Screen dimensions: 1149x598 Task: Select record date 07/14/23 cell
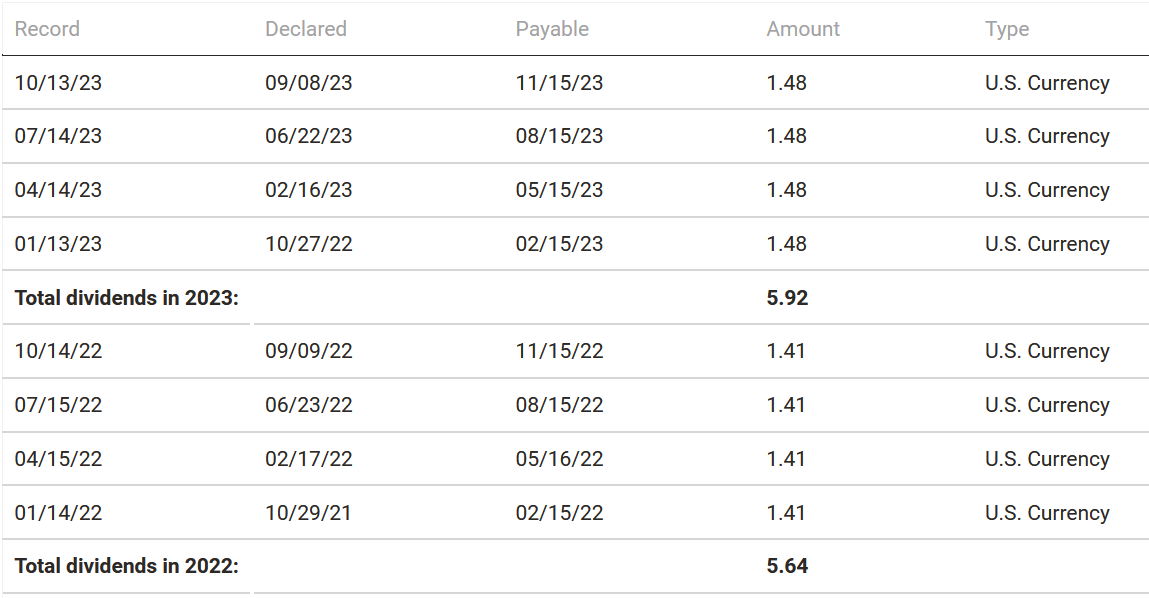tap(58, 136)
